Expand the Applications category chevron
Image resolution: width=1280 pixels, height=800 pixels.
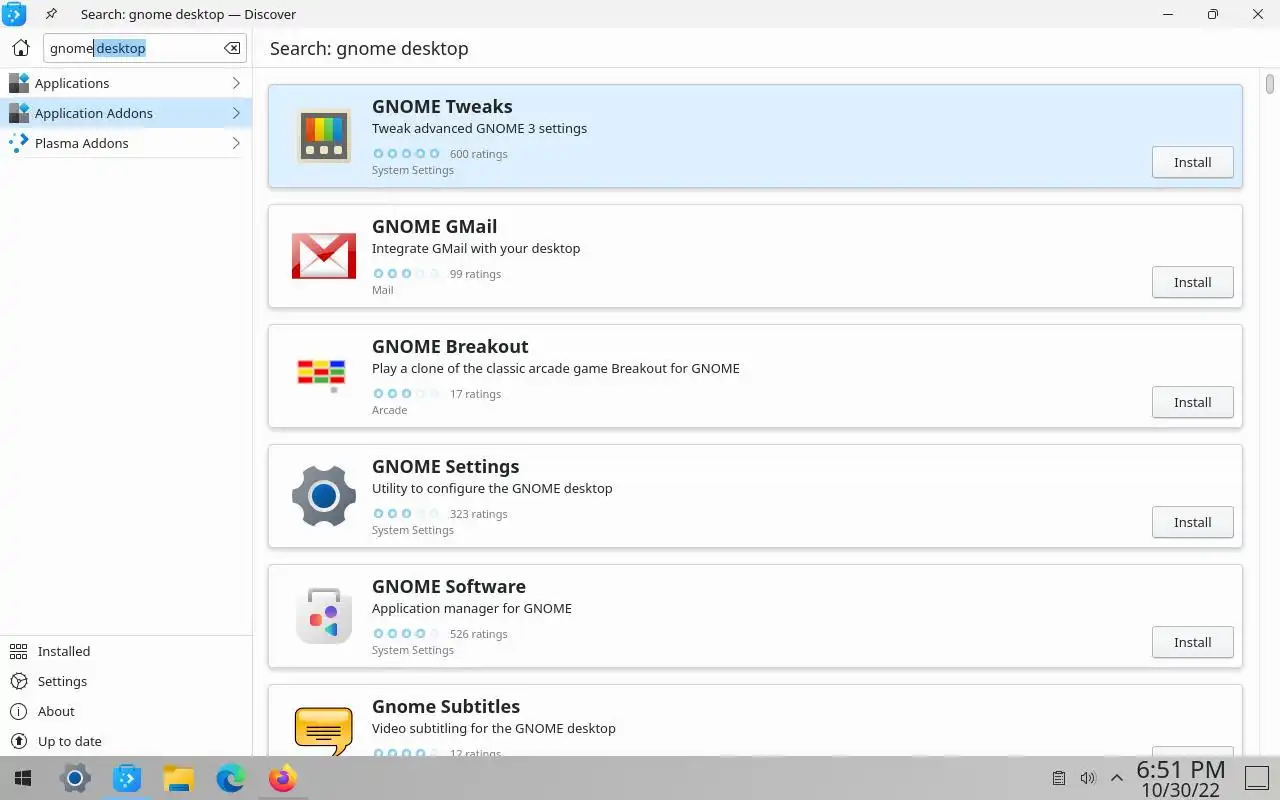236,83
